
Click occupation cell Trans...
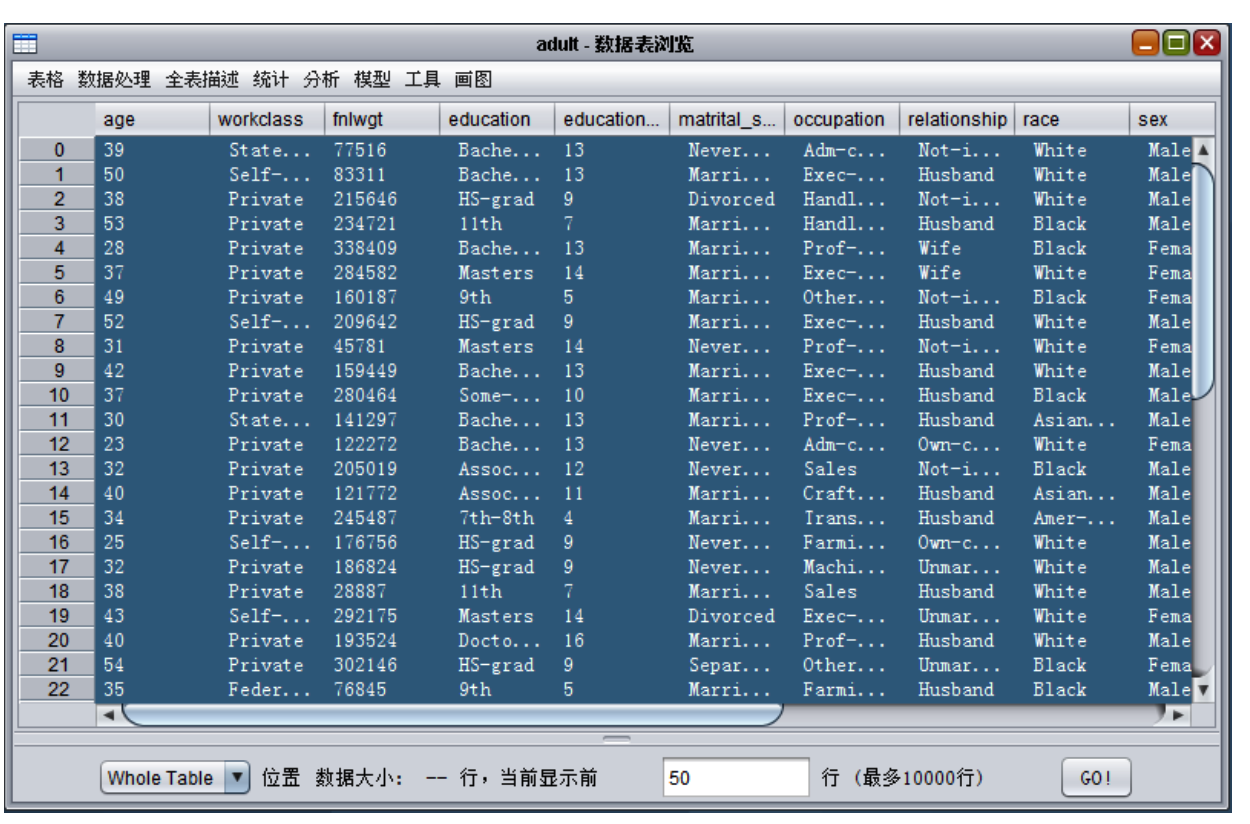tap(844, 518)
